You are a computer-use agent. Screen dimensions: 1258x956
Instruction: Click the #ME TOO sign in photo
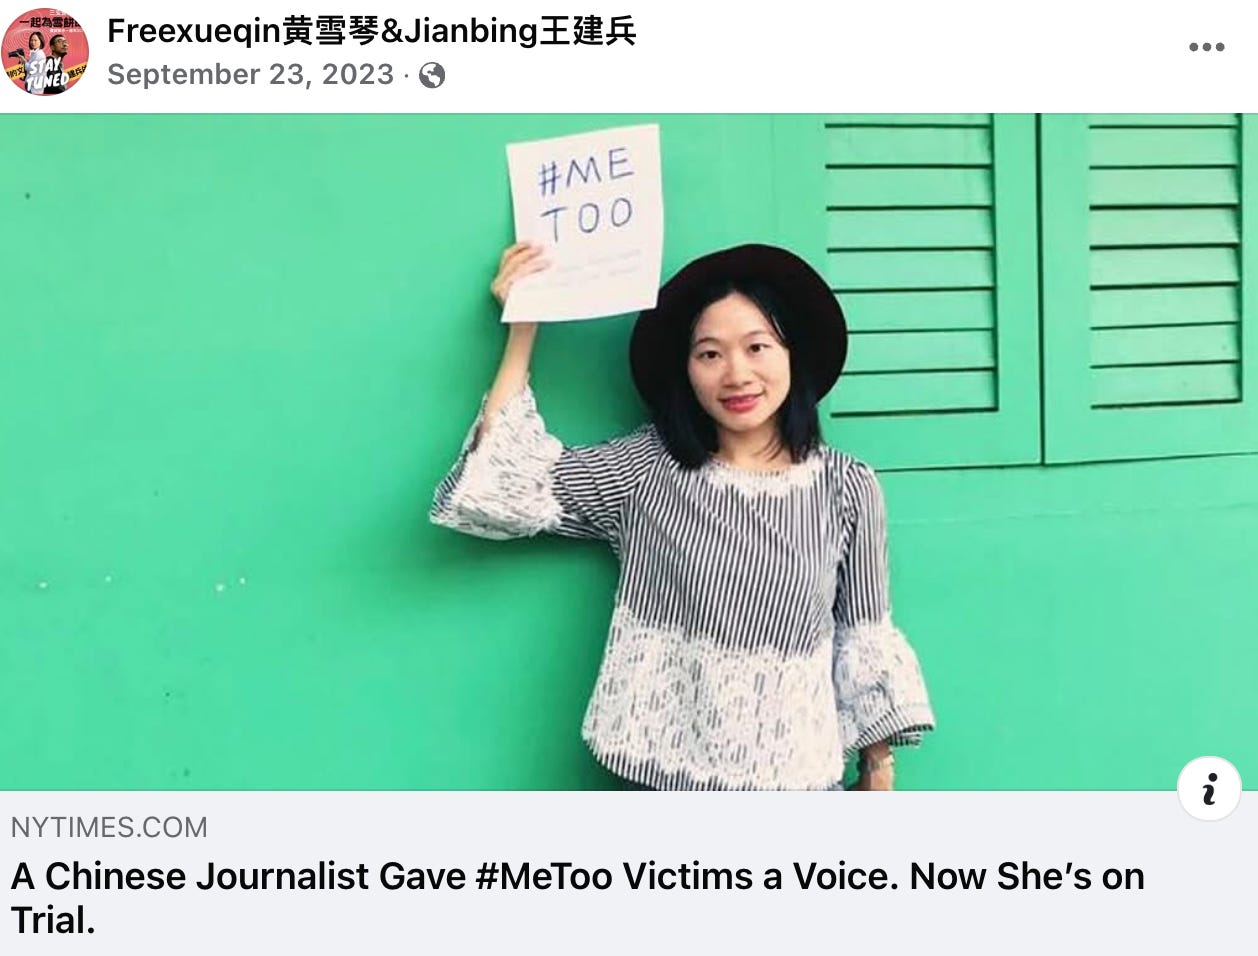tap(584, 222)
